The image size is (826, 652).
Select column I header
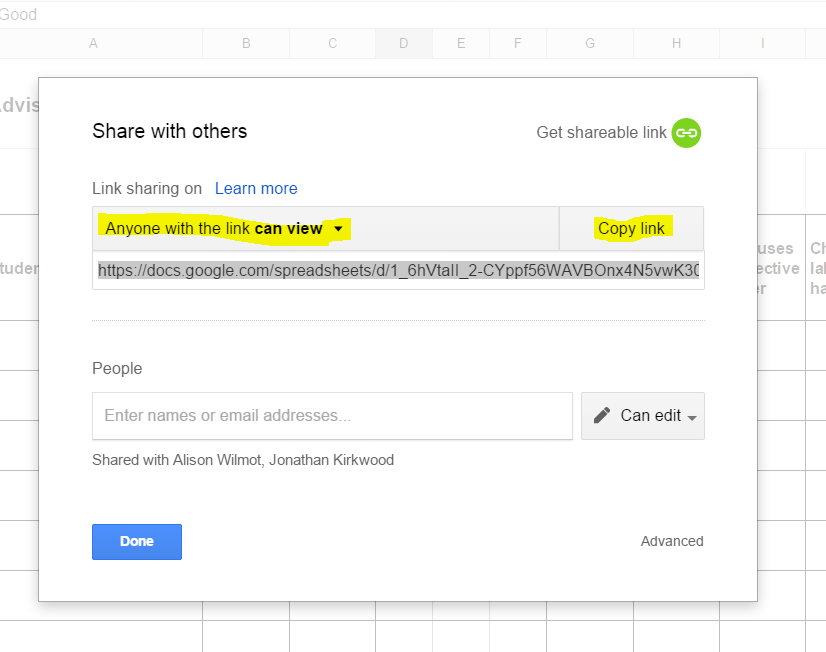tap(762, 43)
